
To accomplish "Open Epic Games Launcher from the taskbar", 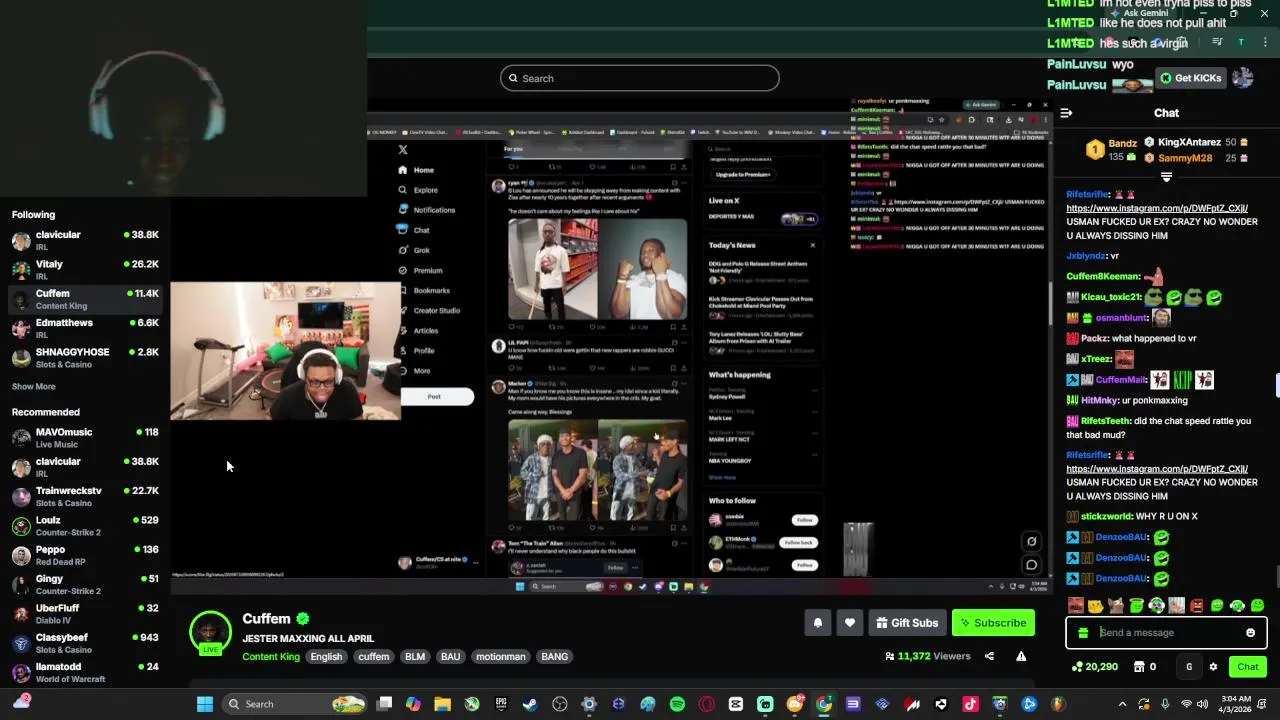I will point(501,704).
